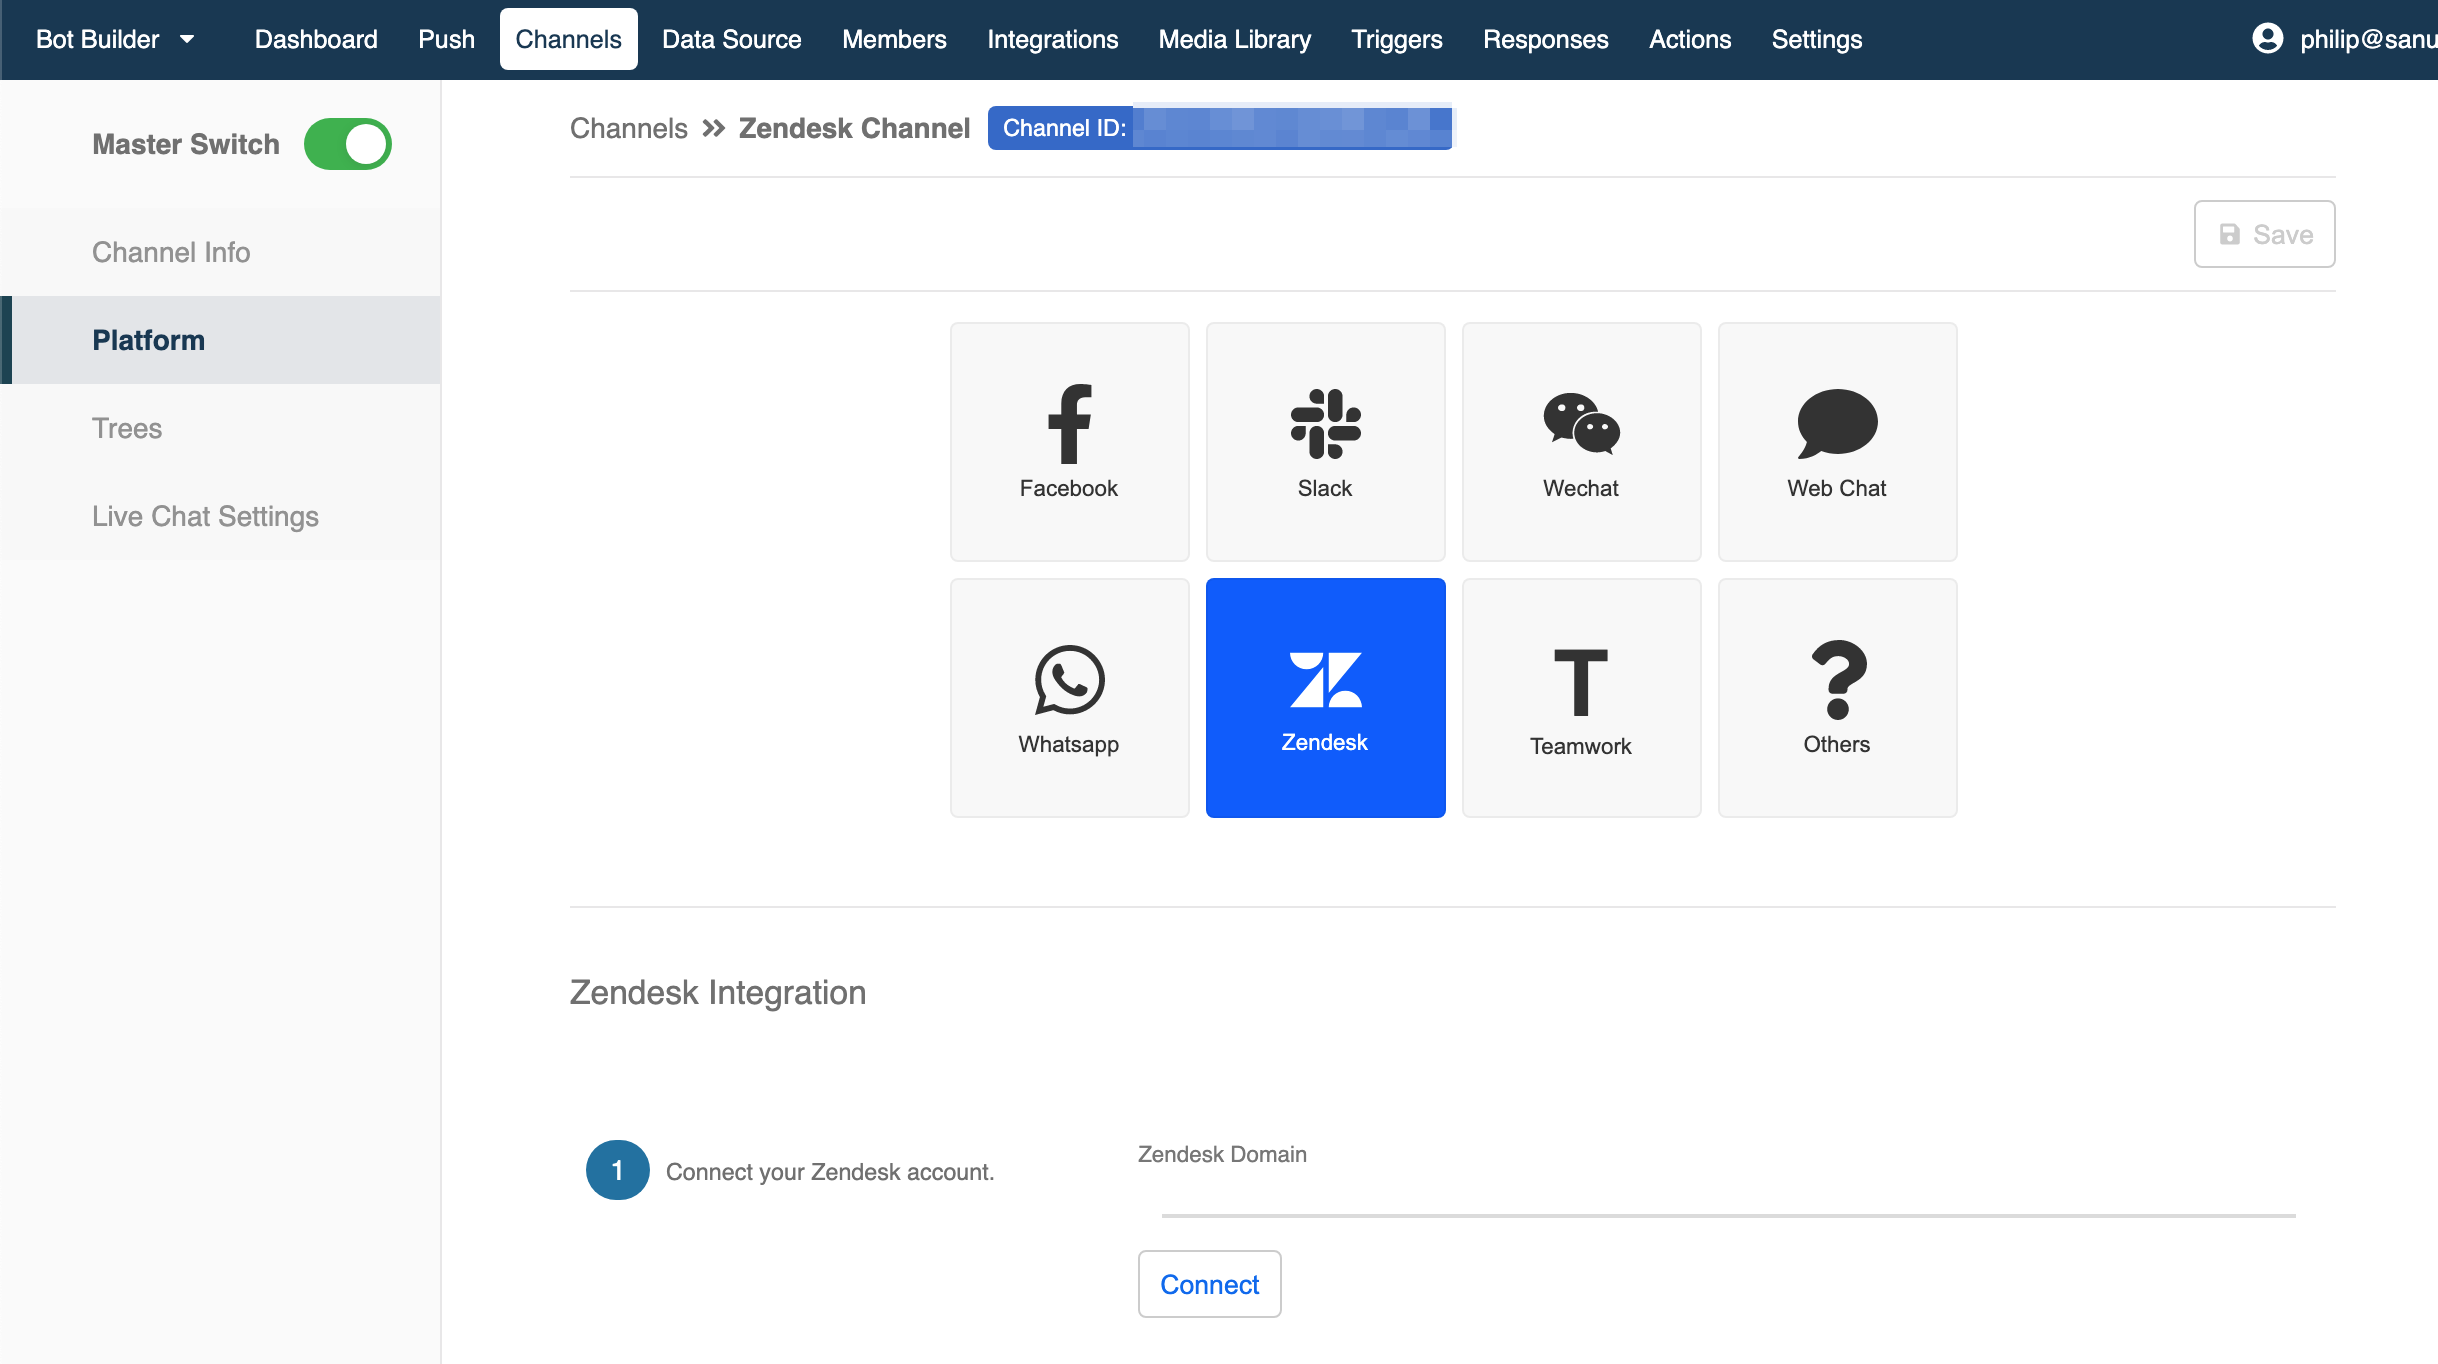The height and width of the screenshot is (1364, 2438).
Task: Select the Whatsapp platform tile
Action: tap(1069, 697)
